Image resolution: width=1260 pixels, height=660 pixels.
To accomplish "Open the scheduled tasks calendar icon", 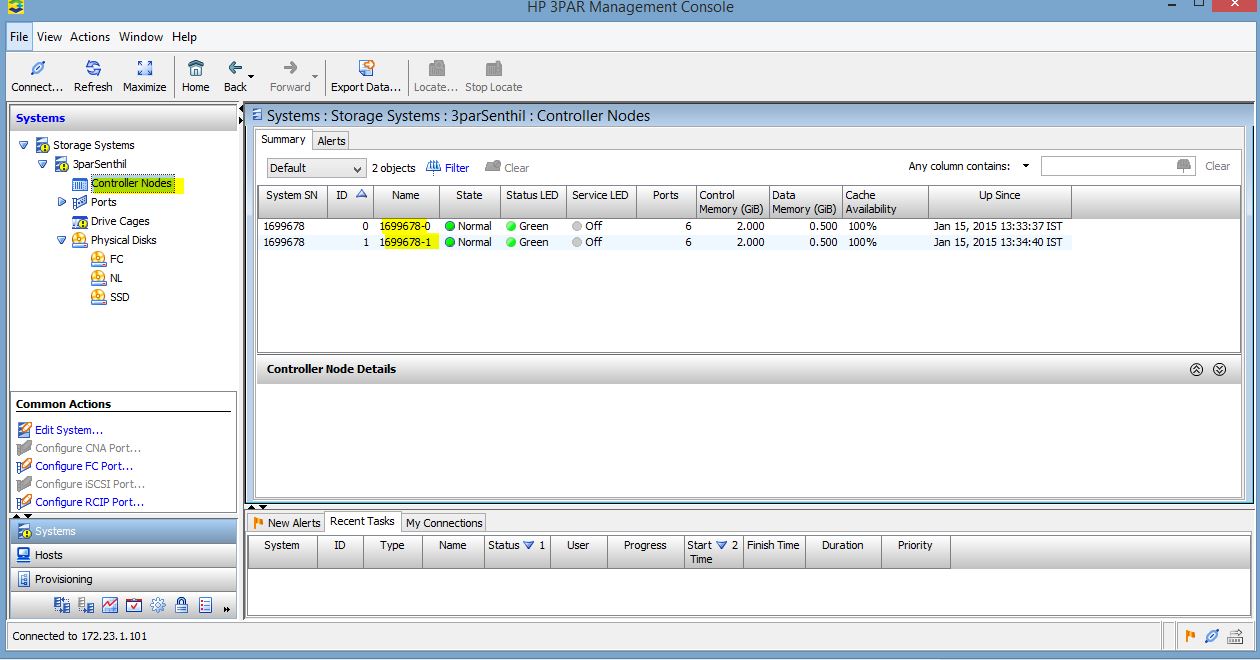I will 134,605.
